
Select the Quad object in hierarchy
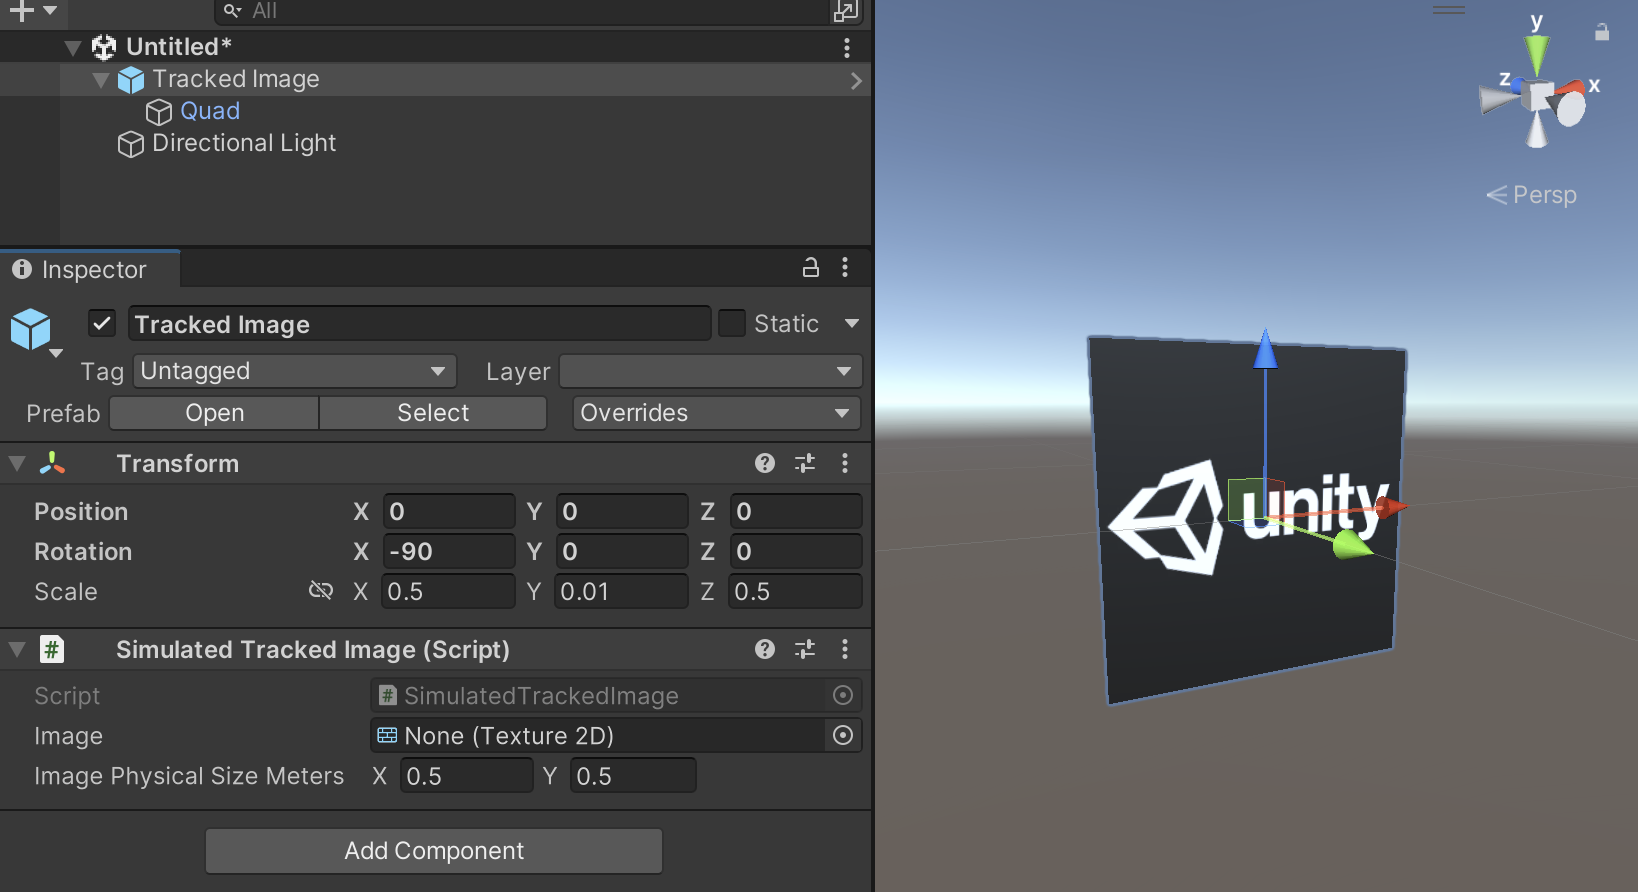[x=209, y=111]
